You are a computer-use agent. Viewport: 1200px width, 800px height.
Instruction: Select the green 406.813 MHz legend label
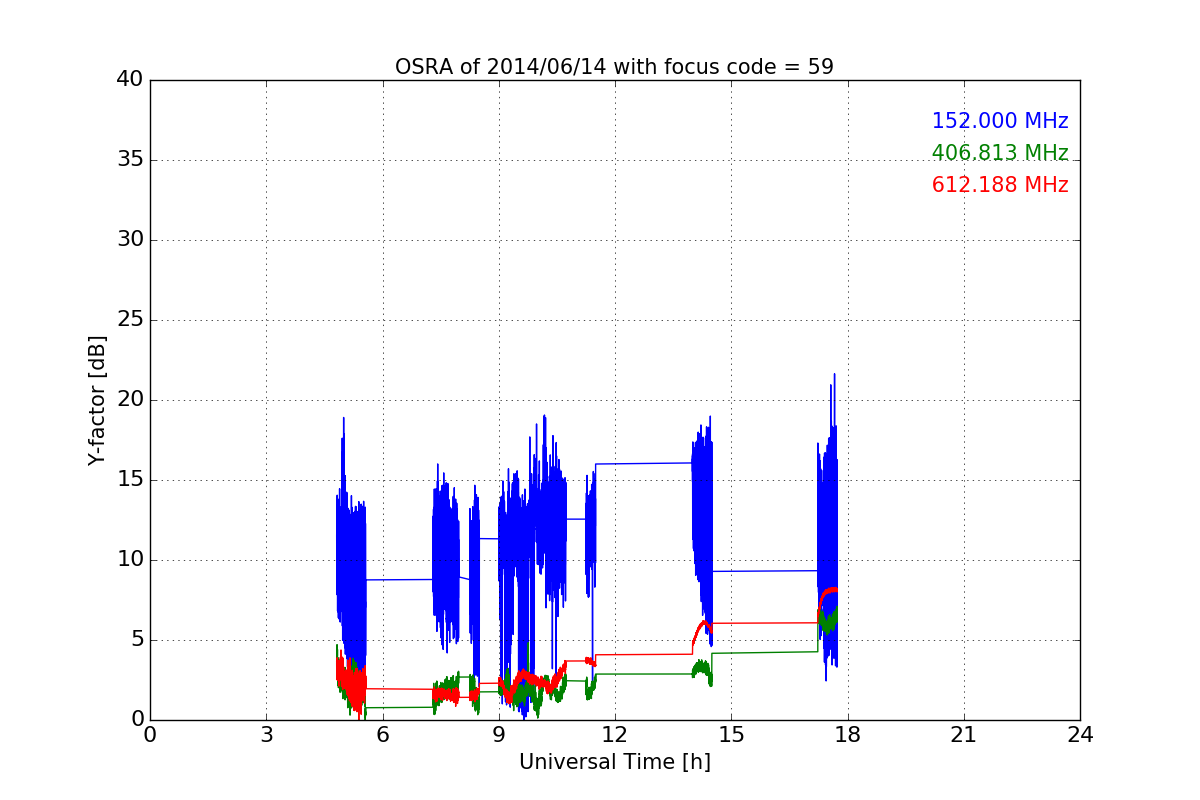point(1000,153)
